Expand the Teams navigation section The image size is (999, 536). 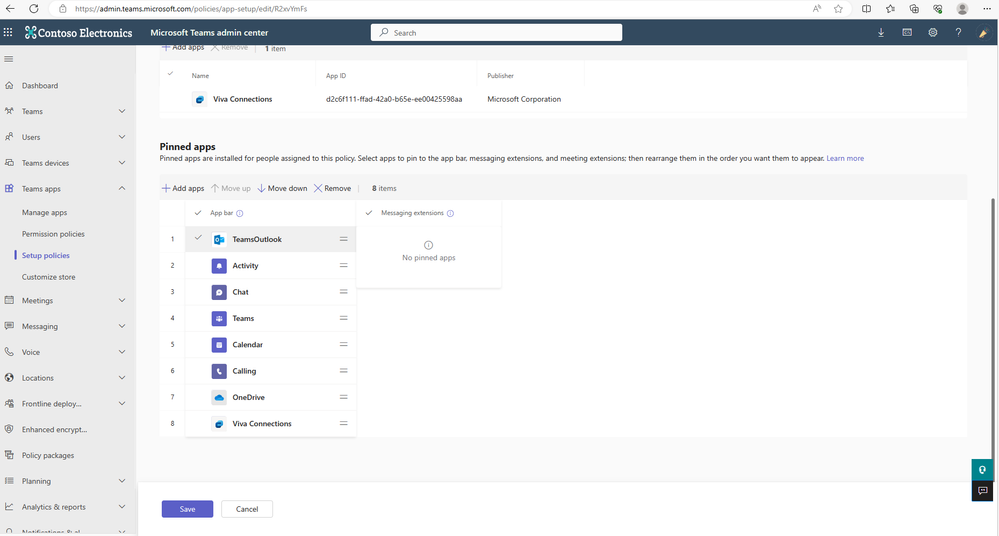tap(122, 111)
